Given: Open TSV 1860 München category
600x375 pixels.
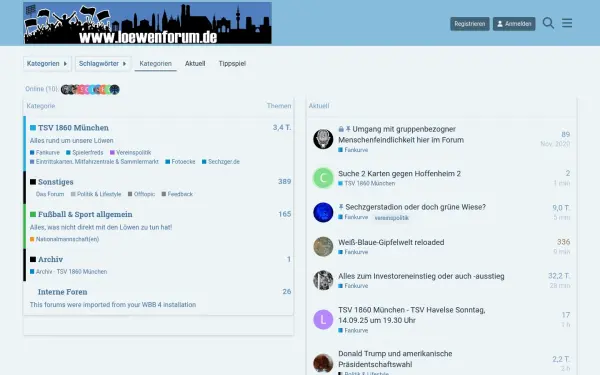Looking at the screenshot, I should [73, 128].
